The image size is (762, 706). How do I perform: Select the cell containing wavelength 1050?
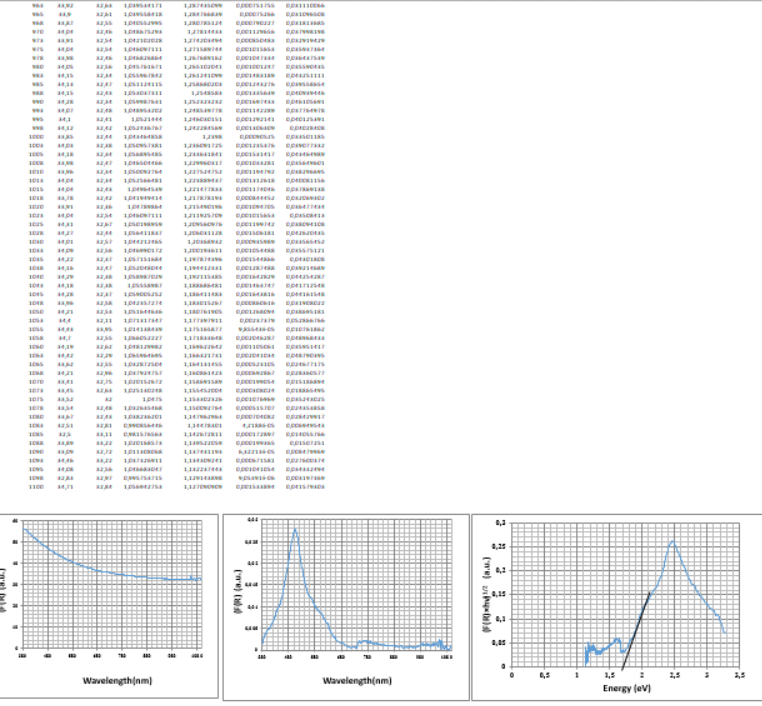36,312
